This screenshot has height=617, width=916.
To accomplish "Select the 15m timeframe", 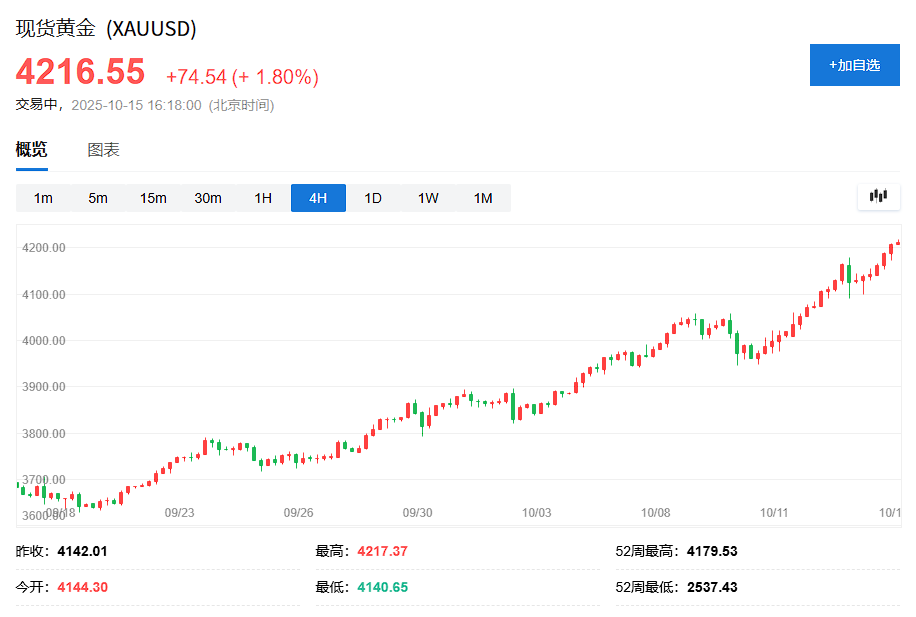I will pyautogui.click(x=153, y=198).
